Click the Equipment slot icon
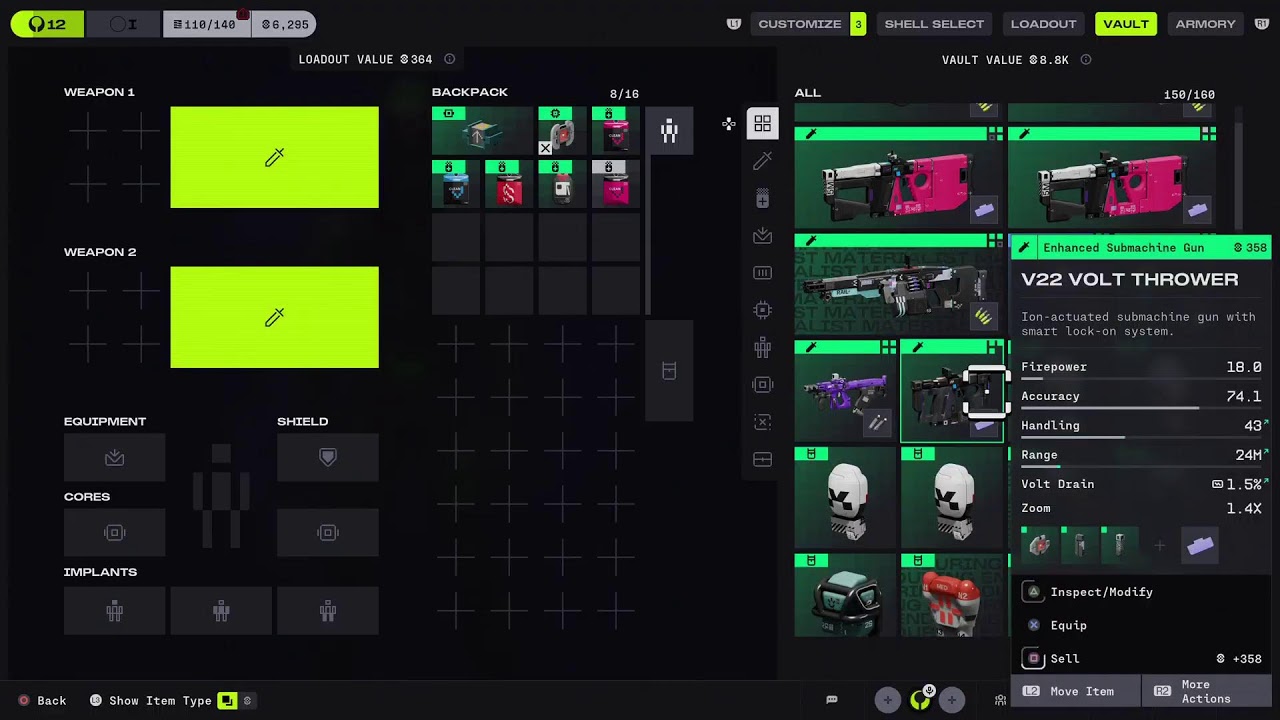Image resolution: width=1280 pixels, height=720 pixels. coord(115,457)
